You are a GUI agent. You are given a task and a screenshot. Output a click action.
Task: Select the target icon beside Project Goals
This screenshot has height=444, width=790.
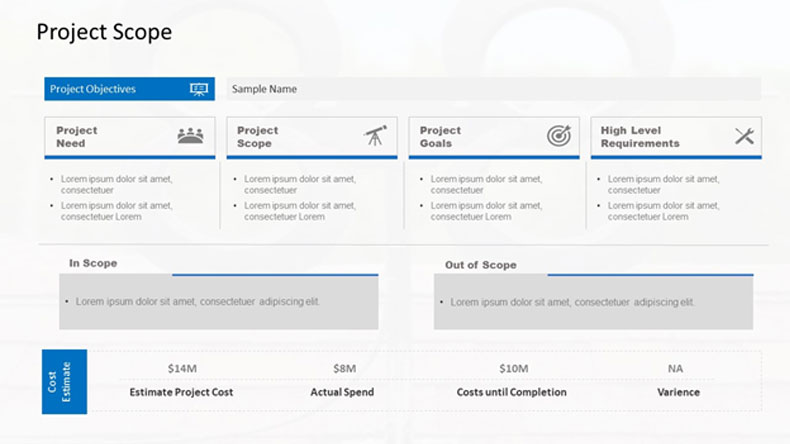(x=559, y=136)
